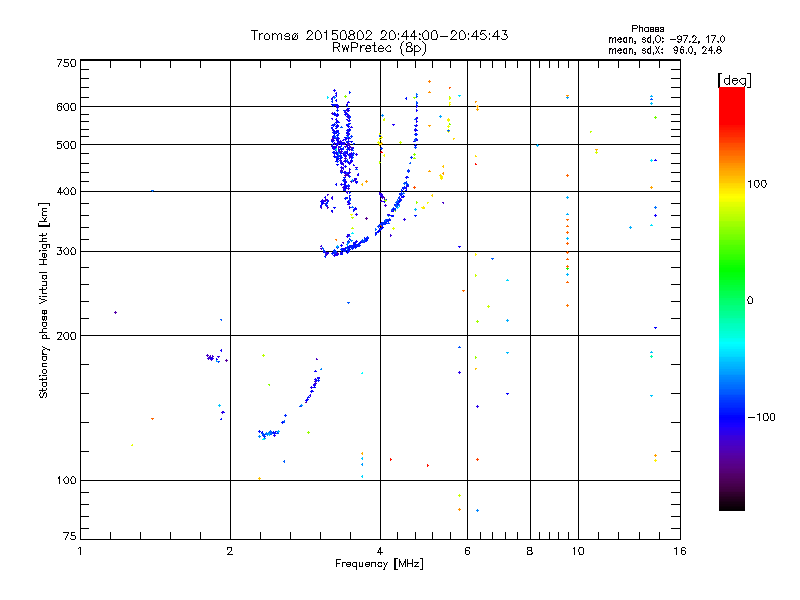Click the y-axis tick label "300"
This screenshot has height=600, width=800.
(66, 252)
